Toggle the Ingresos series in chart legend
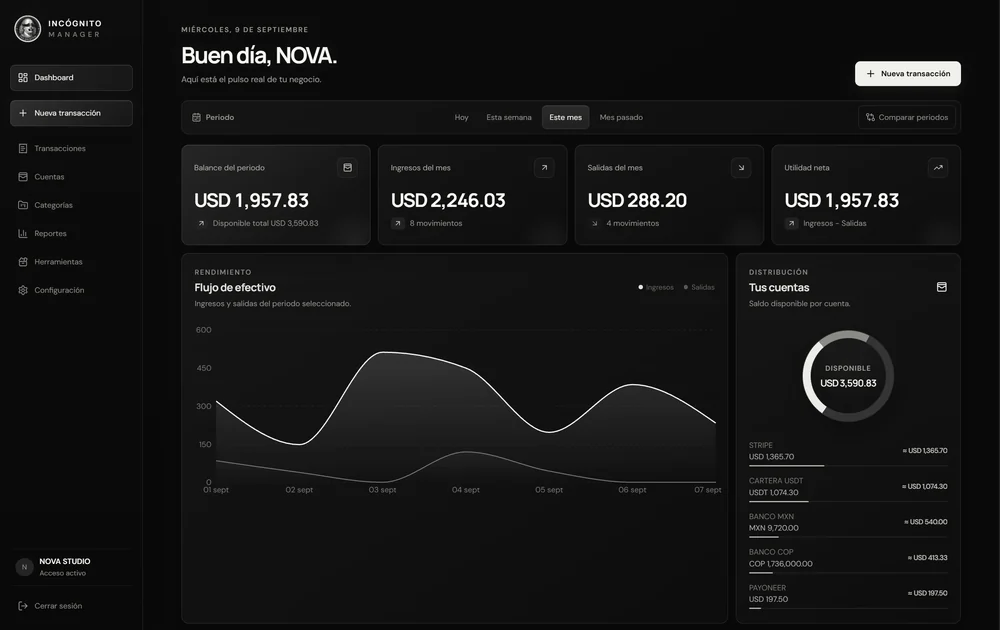Image resolution: width=1000 pixels, height=630 pixels. coord(656,288)
